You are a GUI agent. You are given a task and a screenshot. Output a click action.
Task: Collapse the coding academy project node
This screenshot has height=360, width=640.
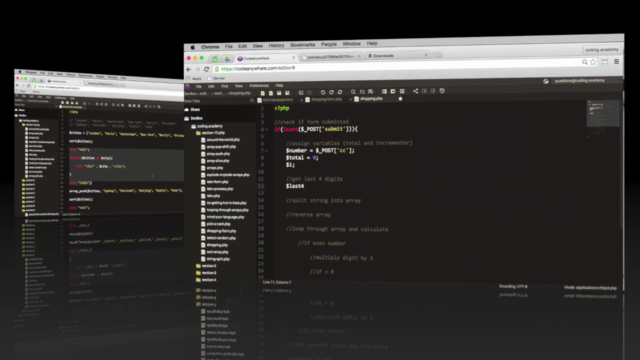pos(207,126)
